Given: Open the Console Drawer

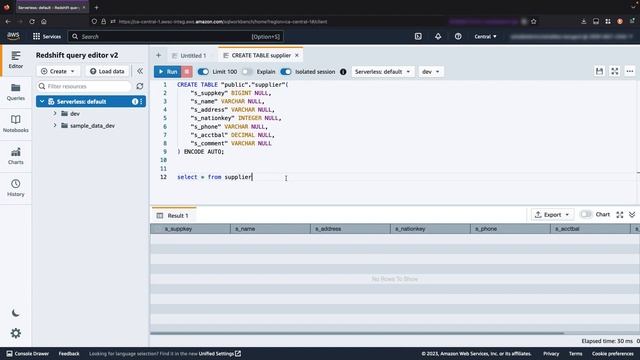Looking at the screenshot, I should coord(28,353).
